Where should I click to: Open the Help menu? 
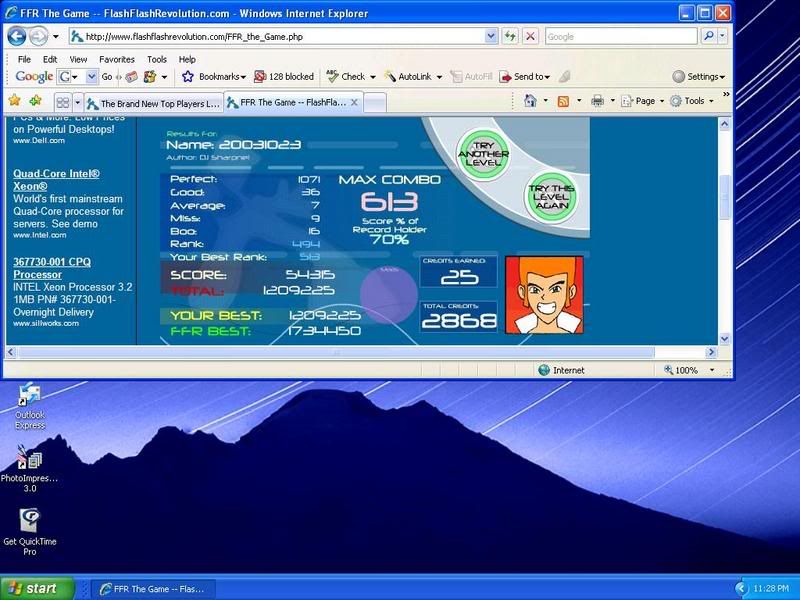(187, 59)
